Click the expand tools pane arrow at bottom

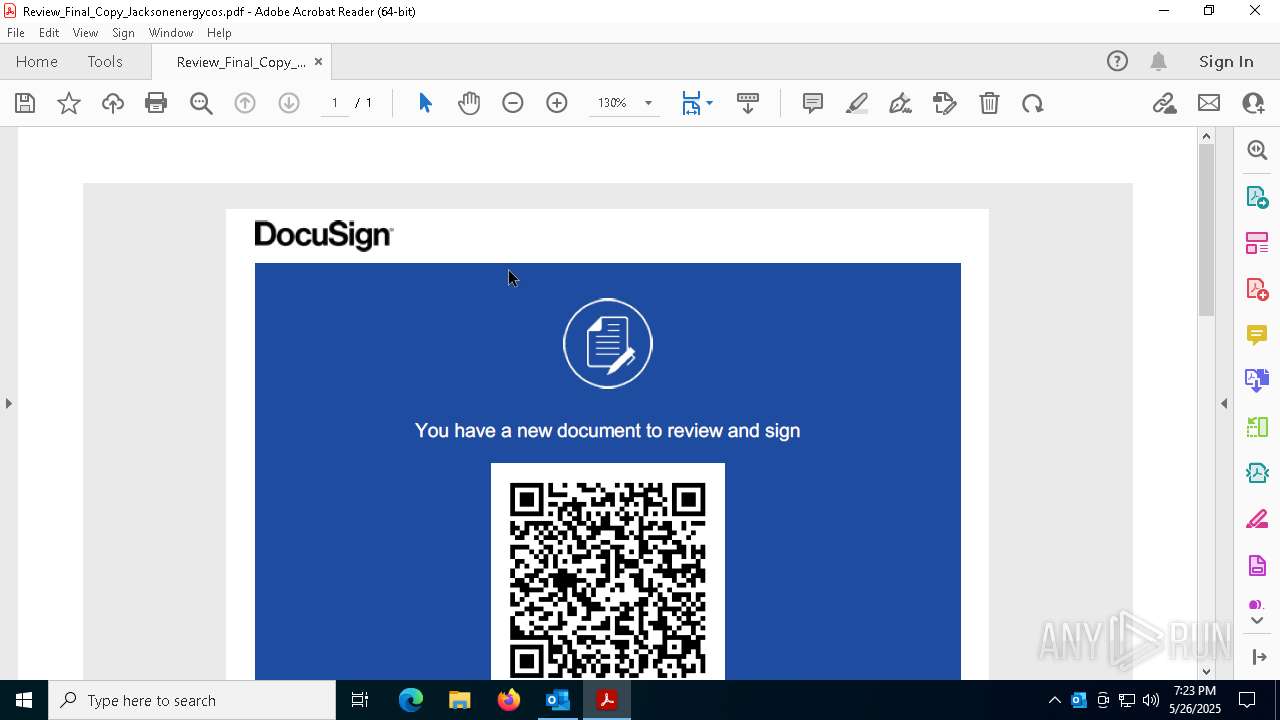click(x=1259, y=657)
